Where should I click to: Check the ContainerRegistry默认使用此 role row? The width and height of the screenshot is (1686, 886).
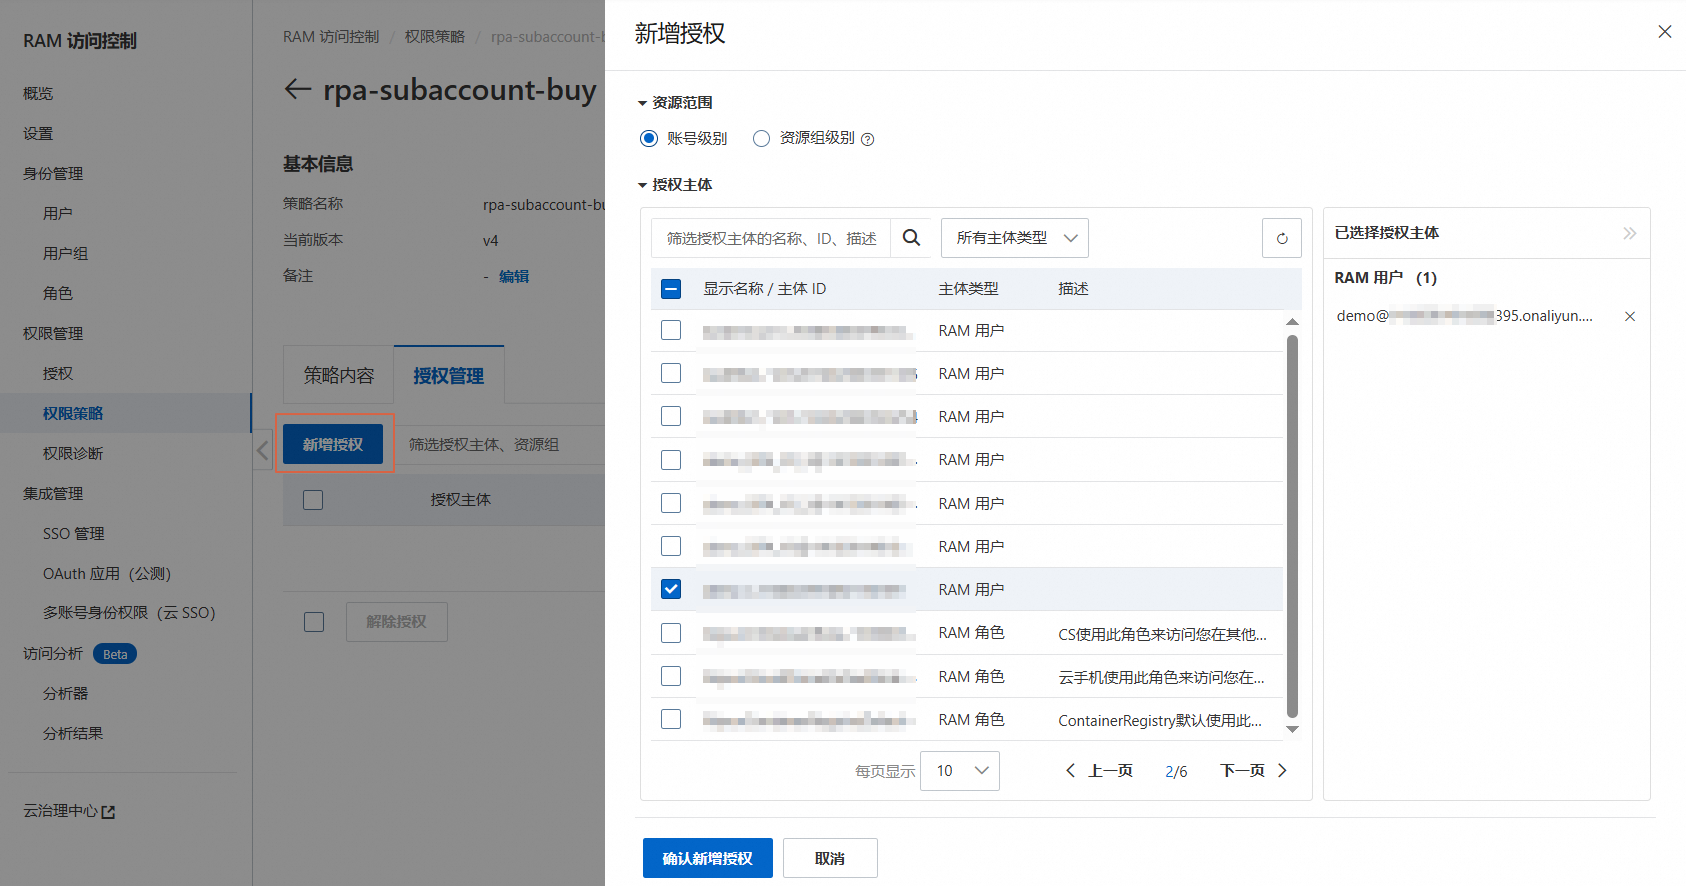671,719
